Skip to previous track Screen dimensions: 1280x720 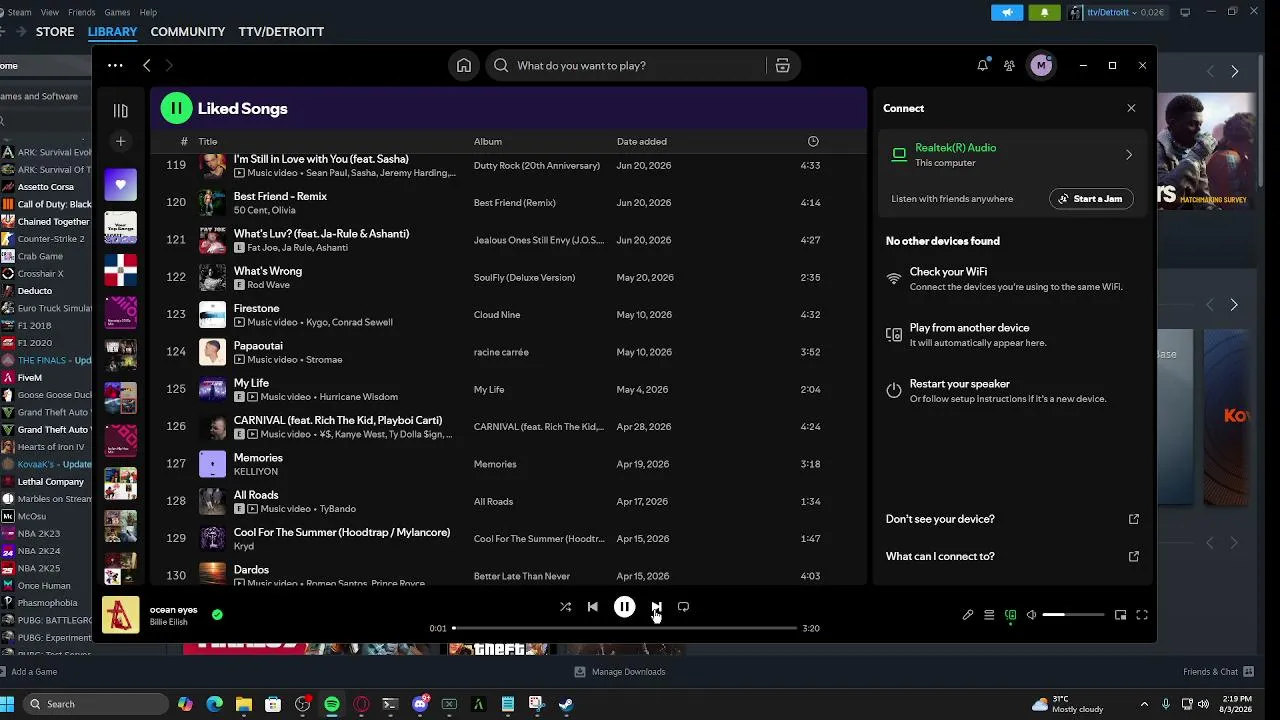click(x=593, y=607)
